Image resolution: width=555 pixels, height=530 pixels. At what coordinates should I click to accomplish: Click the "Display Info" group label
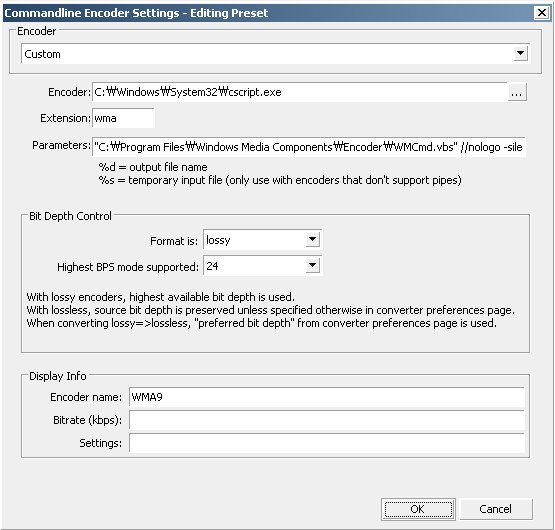(58, 376)
